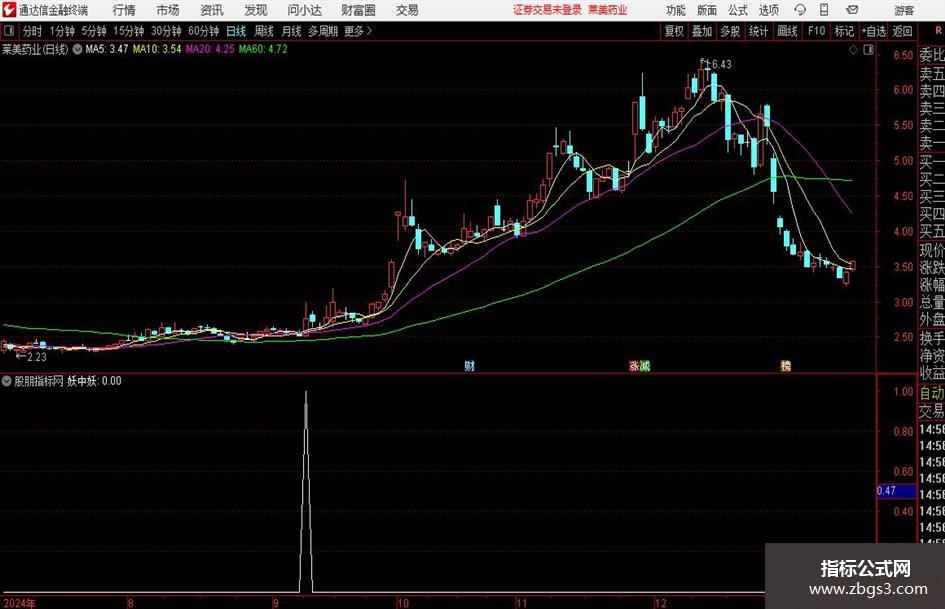
Task: Click the diamond icon at chart top-right
Action: (853, 50)
